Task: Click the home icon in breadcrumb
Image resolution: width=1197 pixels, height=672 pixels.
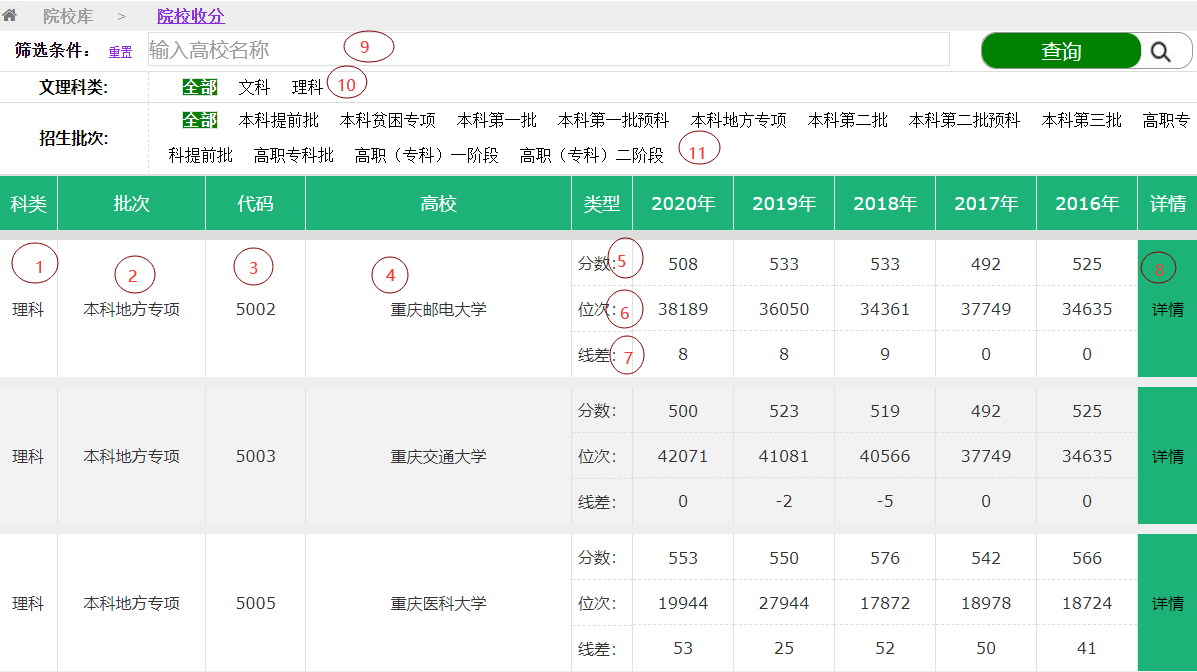Action: click(x=10, y=15)
